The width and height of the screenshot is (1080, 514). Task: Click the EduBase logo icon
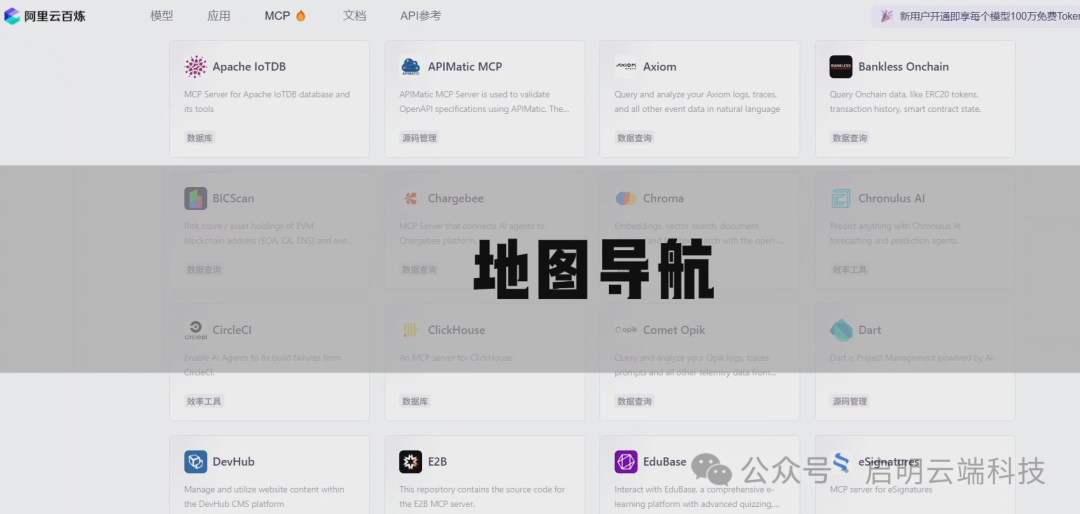(x=626, y=462)
